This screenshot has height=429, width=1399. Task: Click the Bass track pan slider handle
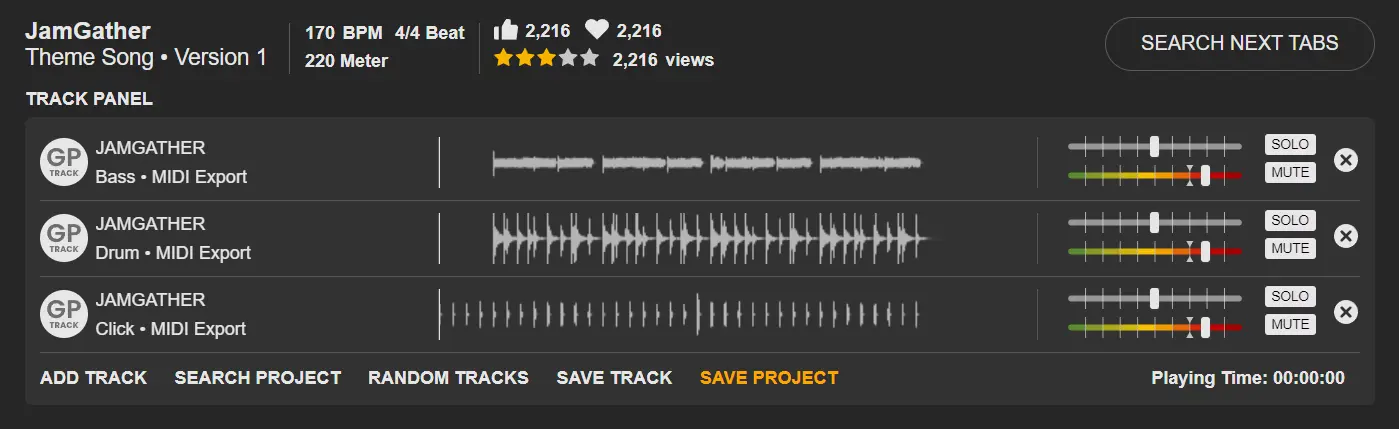(1154, 146)
